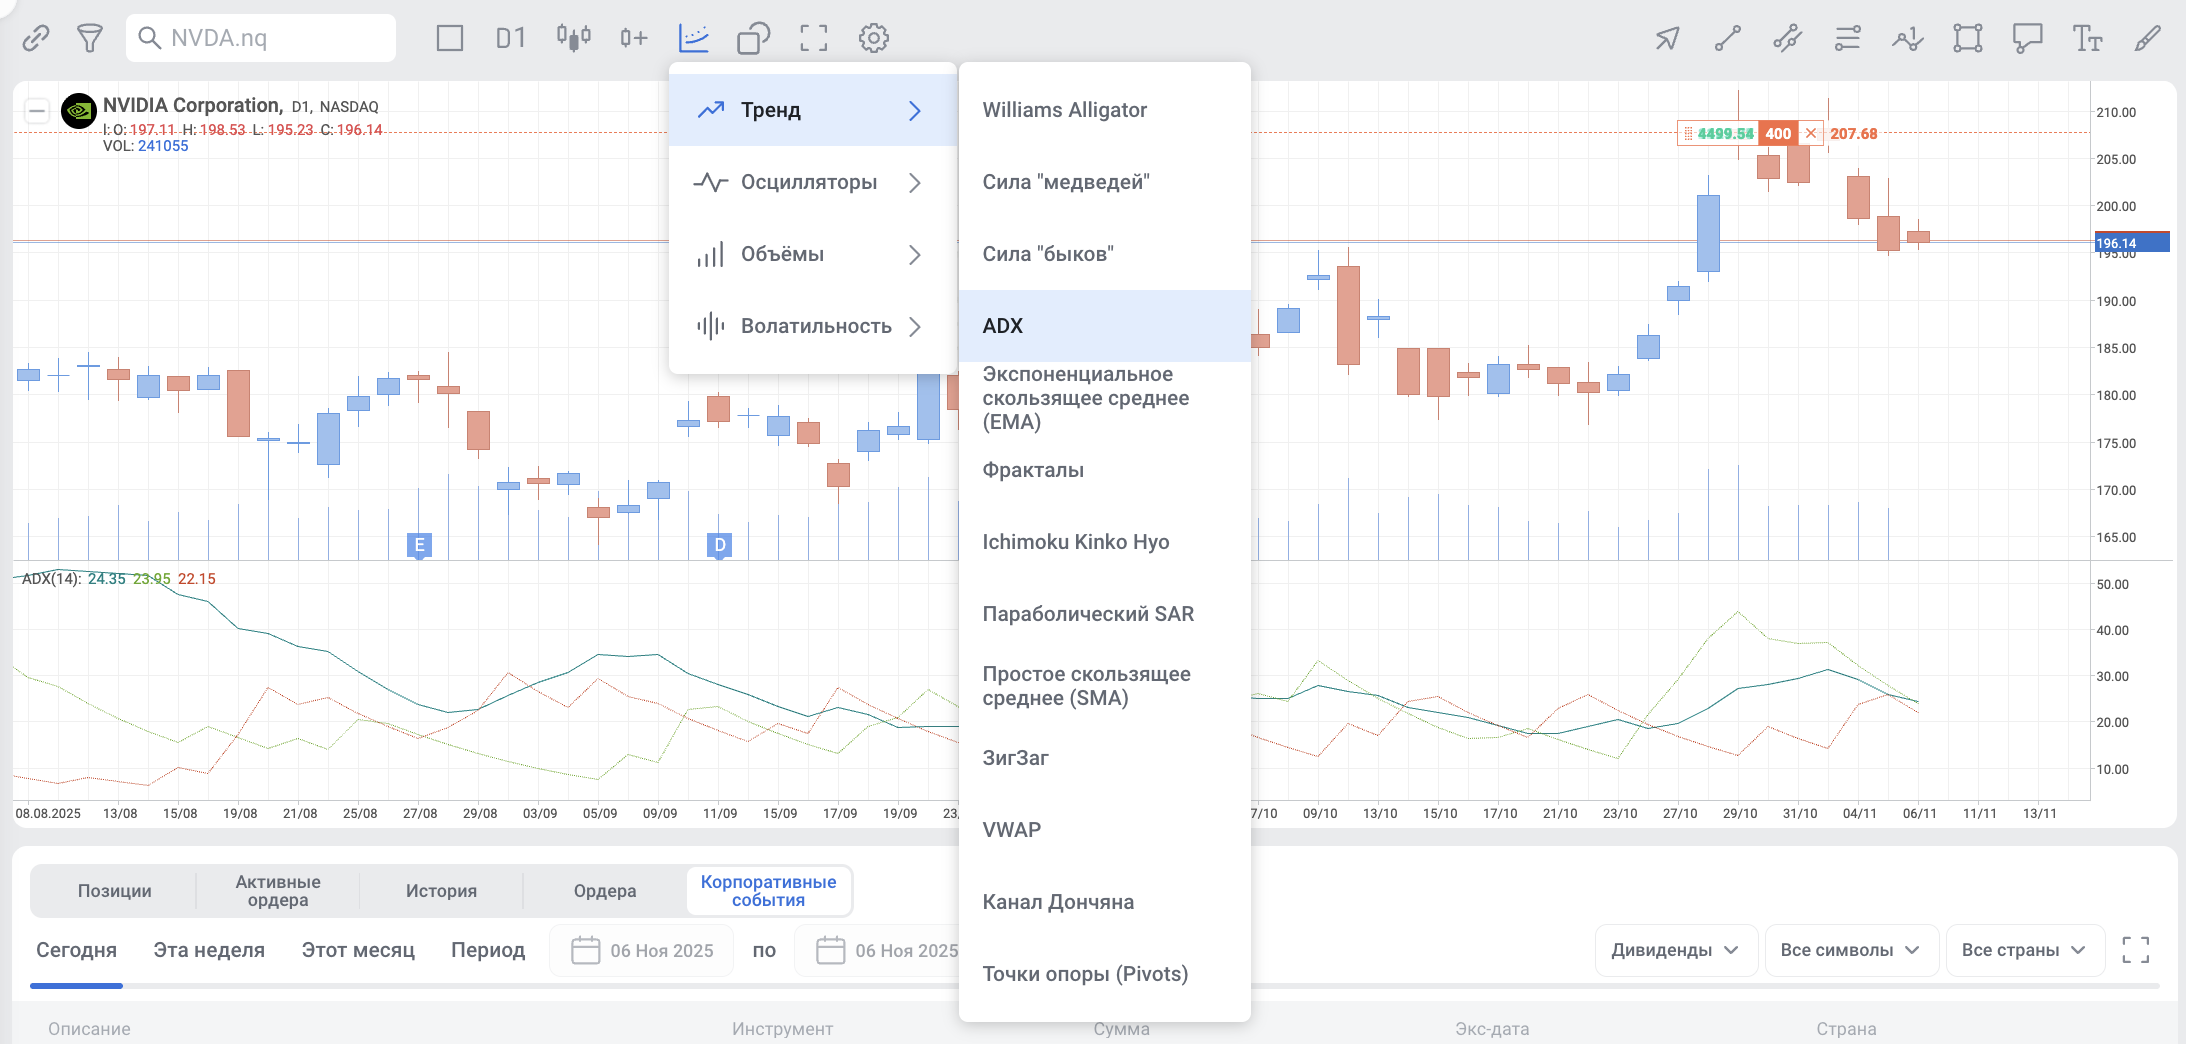The width and height of the screenshot is (2186, 1044).
Task: Open the Тренд indicators submenu
Action: pos(813,110)
